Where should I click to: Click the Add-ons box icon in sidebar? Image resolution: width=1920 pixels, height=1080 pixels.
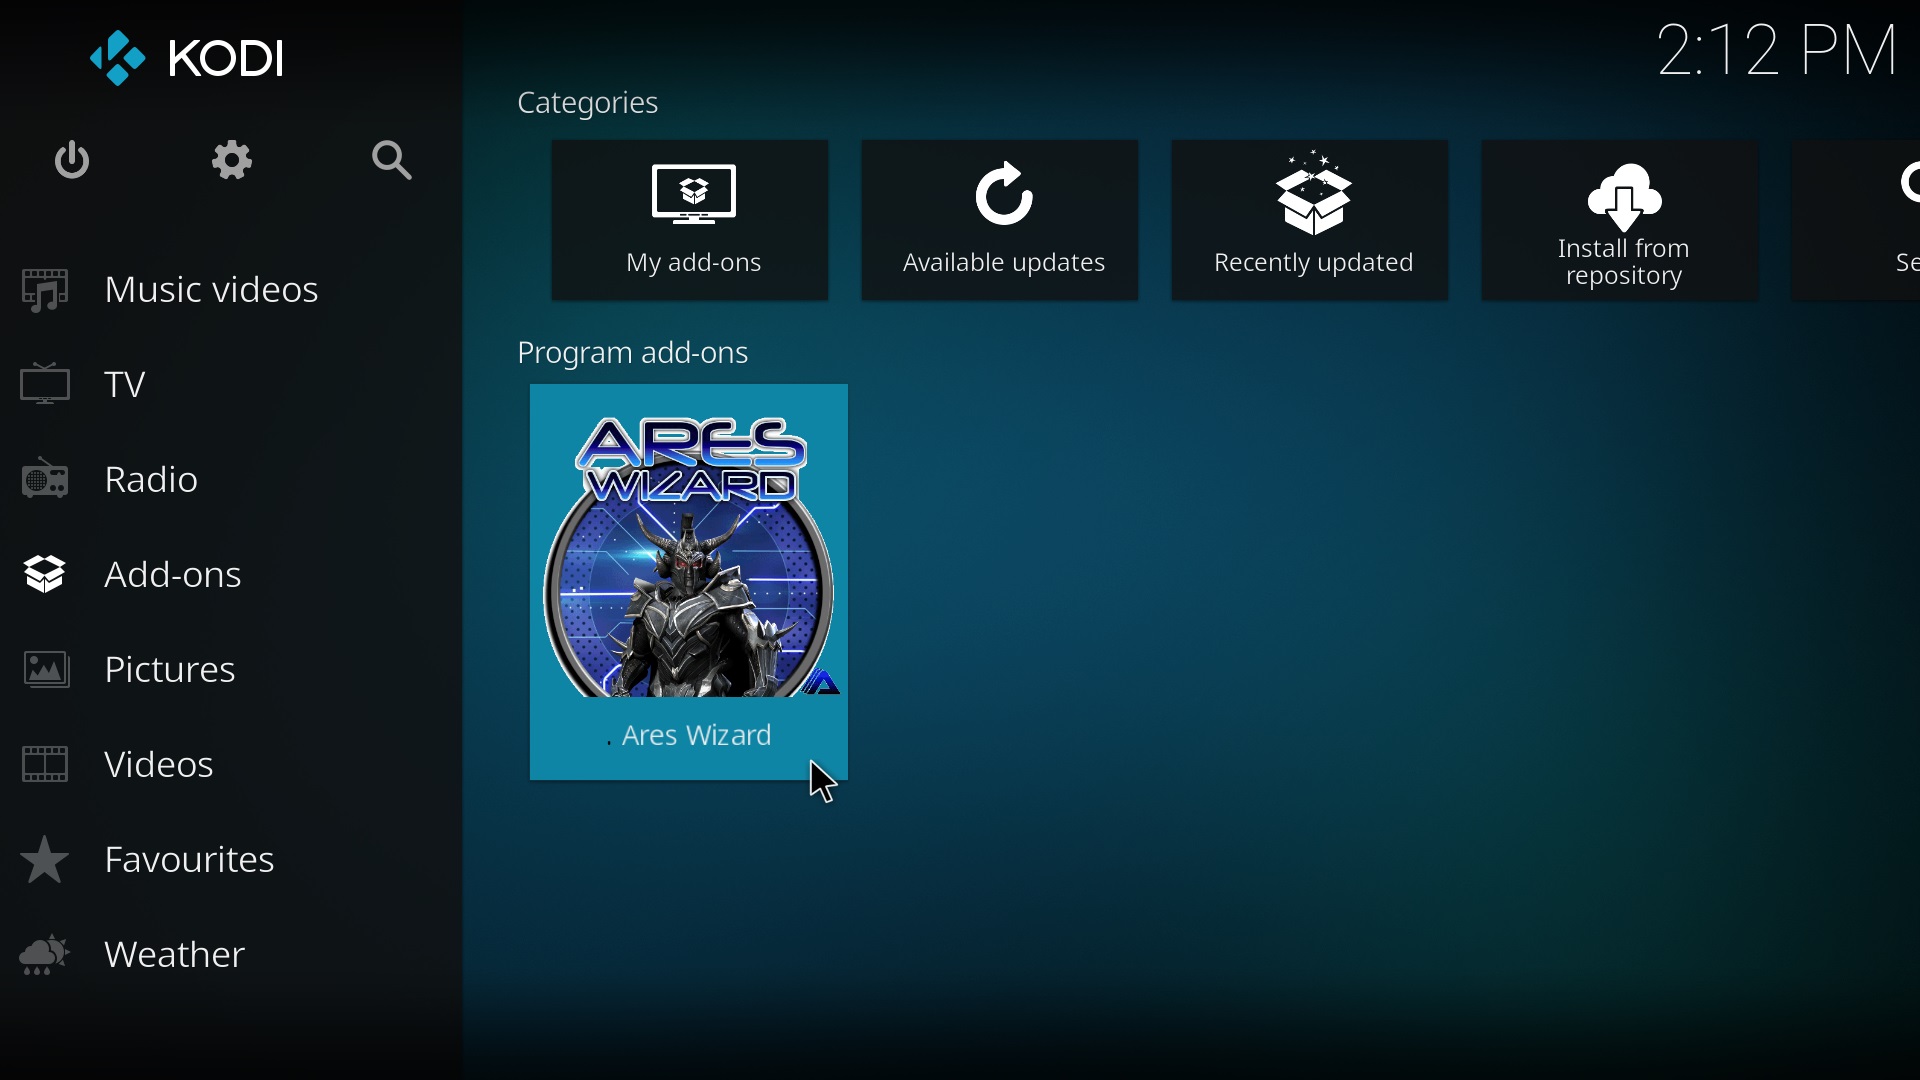[46, 575]
